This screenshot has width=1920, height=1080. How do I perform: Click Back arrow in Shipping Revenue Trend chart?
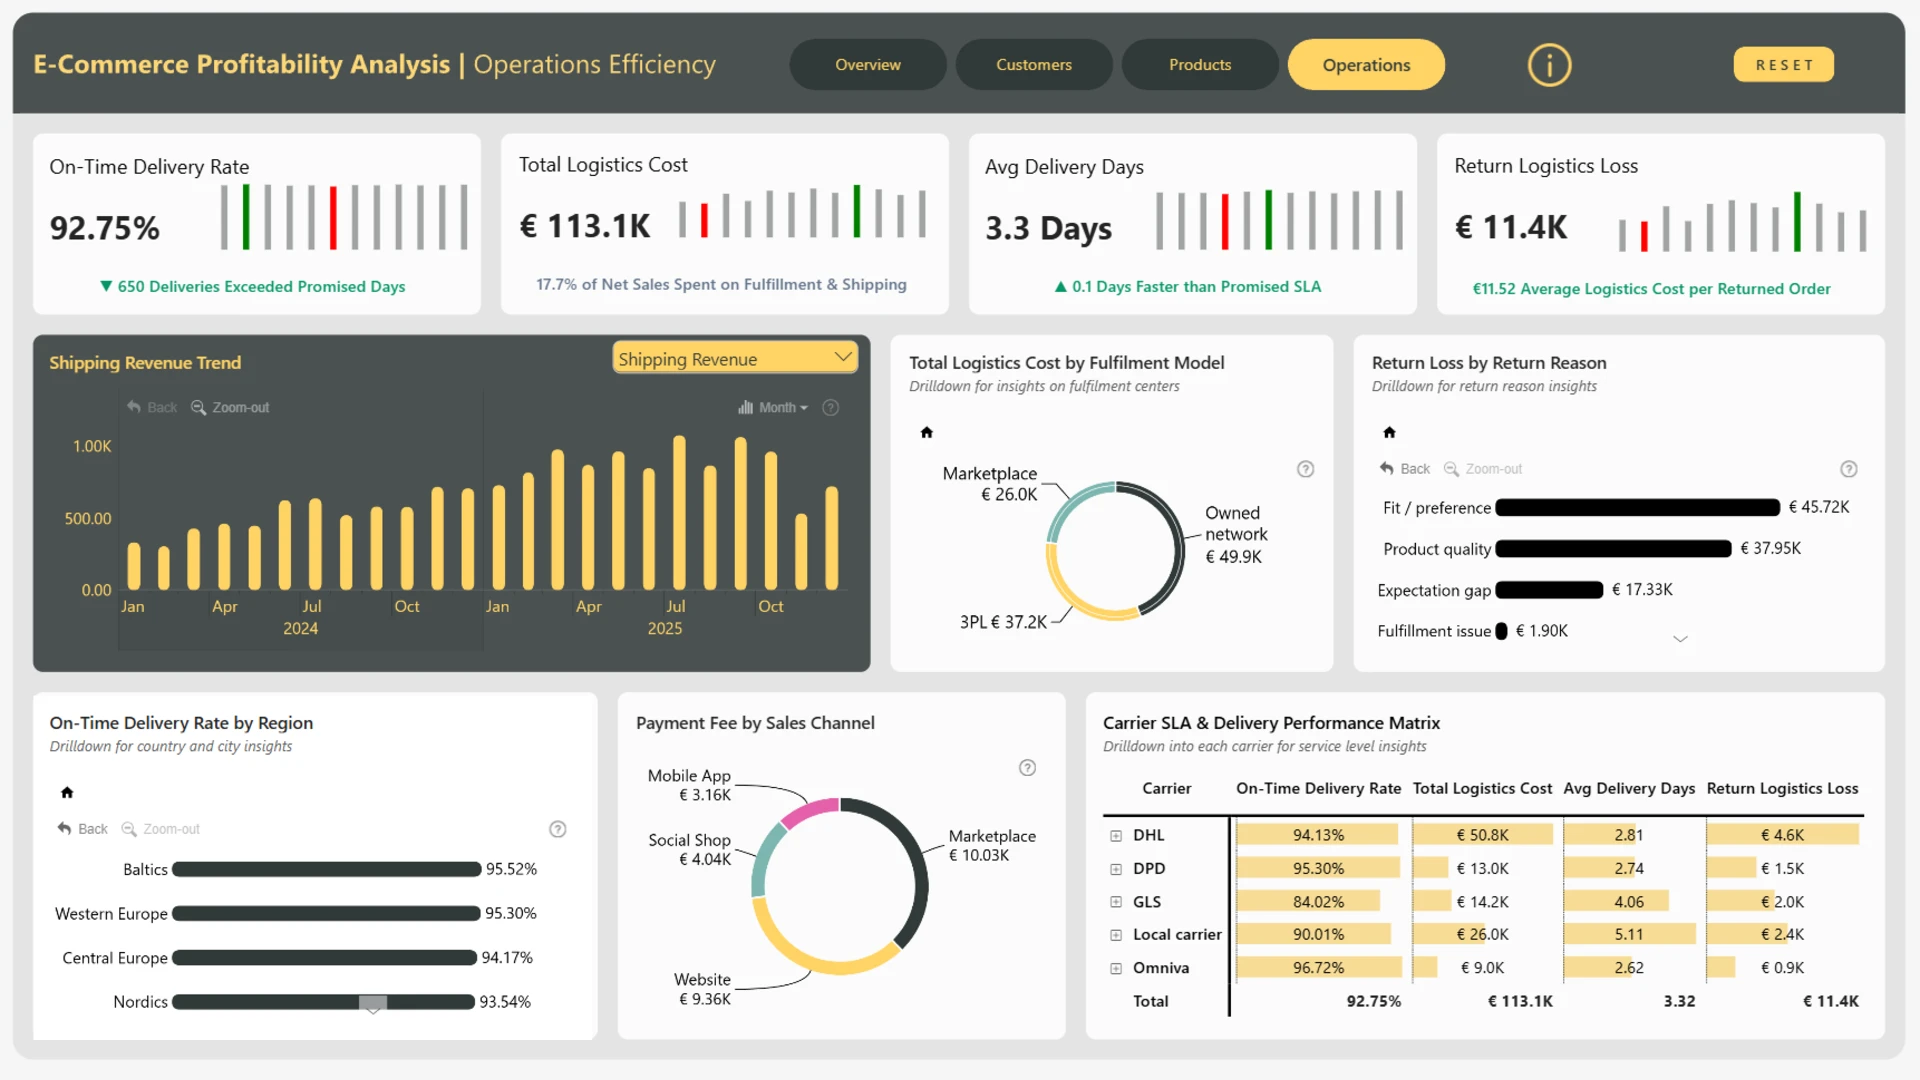coord(152,407)
